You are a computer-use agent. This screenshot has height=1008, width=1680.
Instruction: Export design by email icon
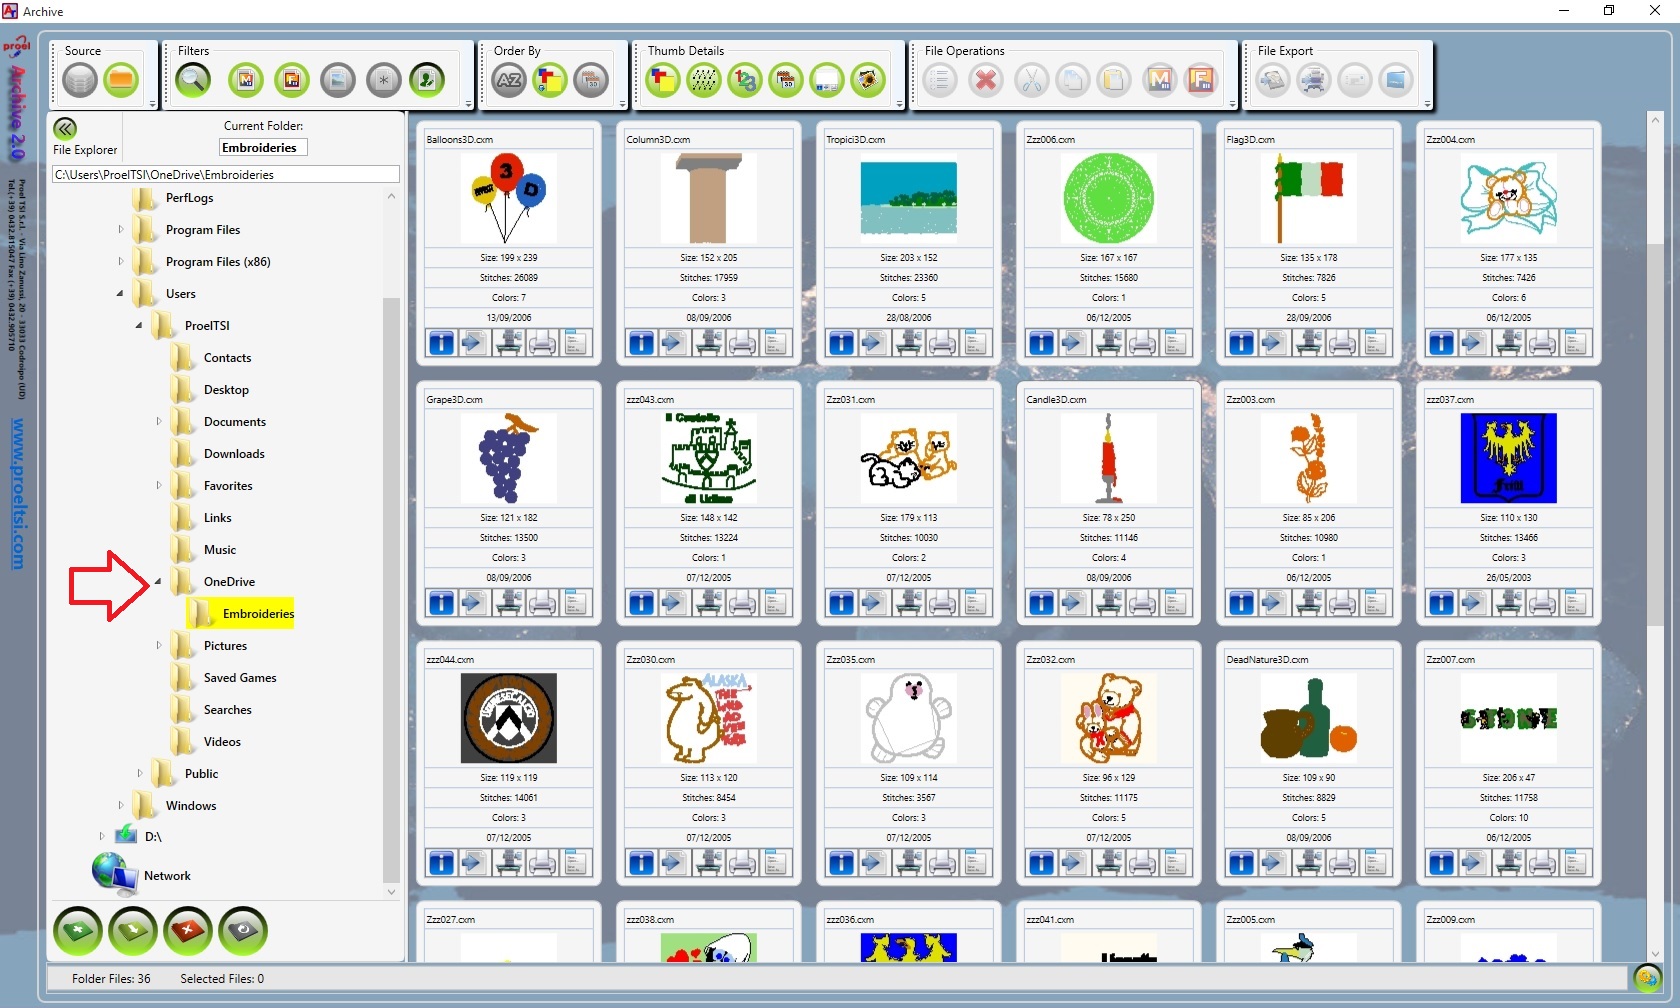(1355, 80)
